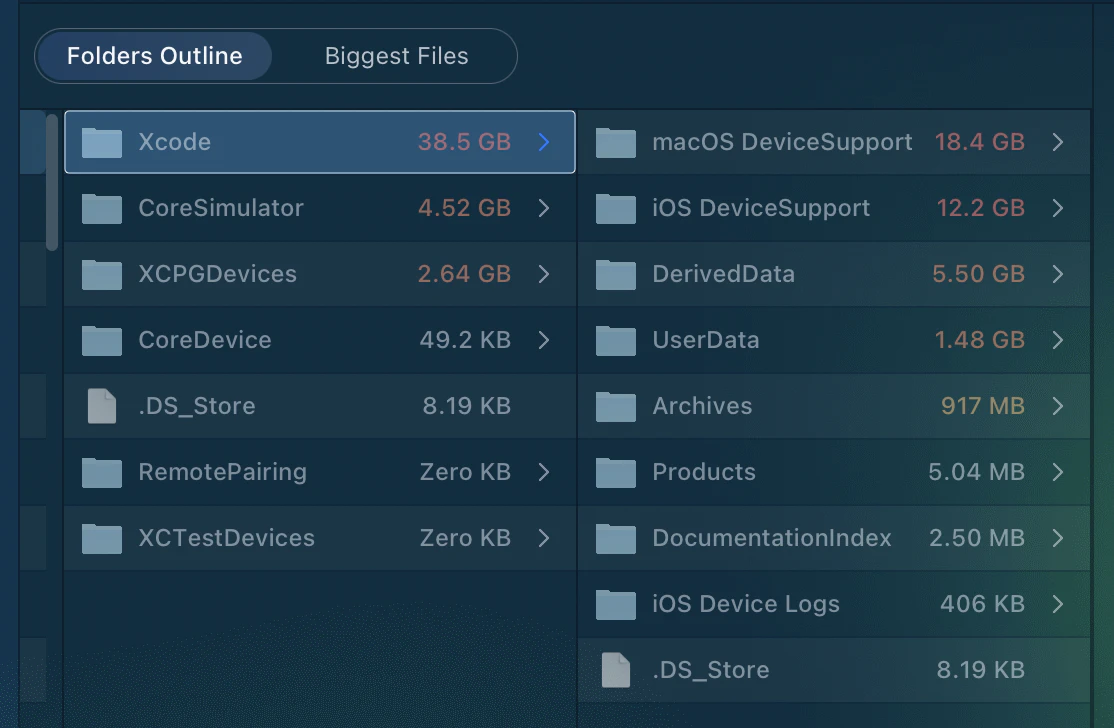Click the XCPGDevices folder icon

click(x=102, y=274)
